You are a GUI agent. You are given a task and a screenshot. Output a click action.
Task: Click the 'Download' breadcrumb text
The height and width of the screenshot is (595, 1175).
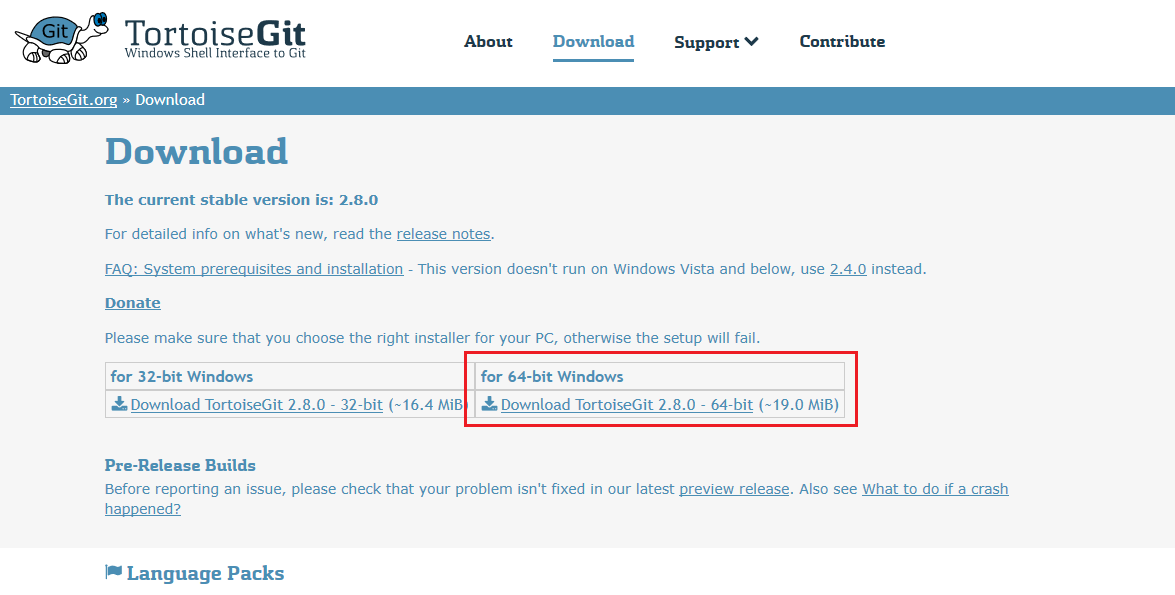point(170,100)
